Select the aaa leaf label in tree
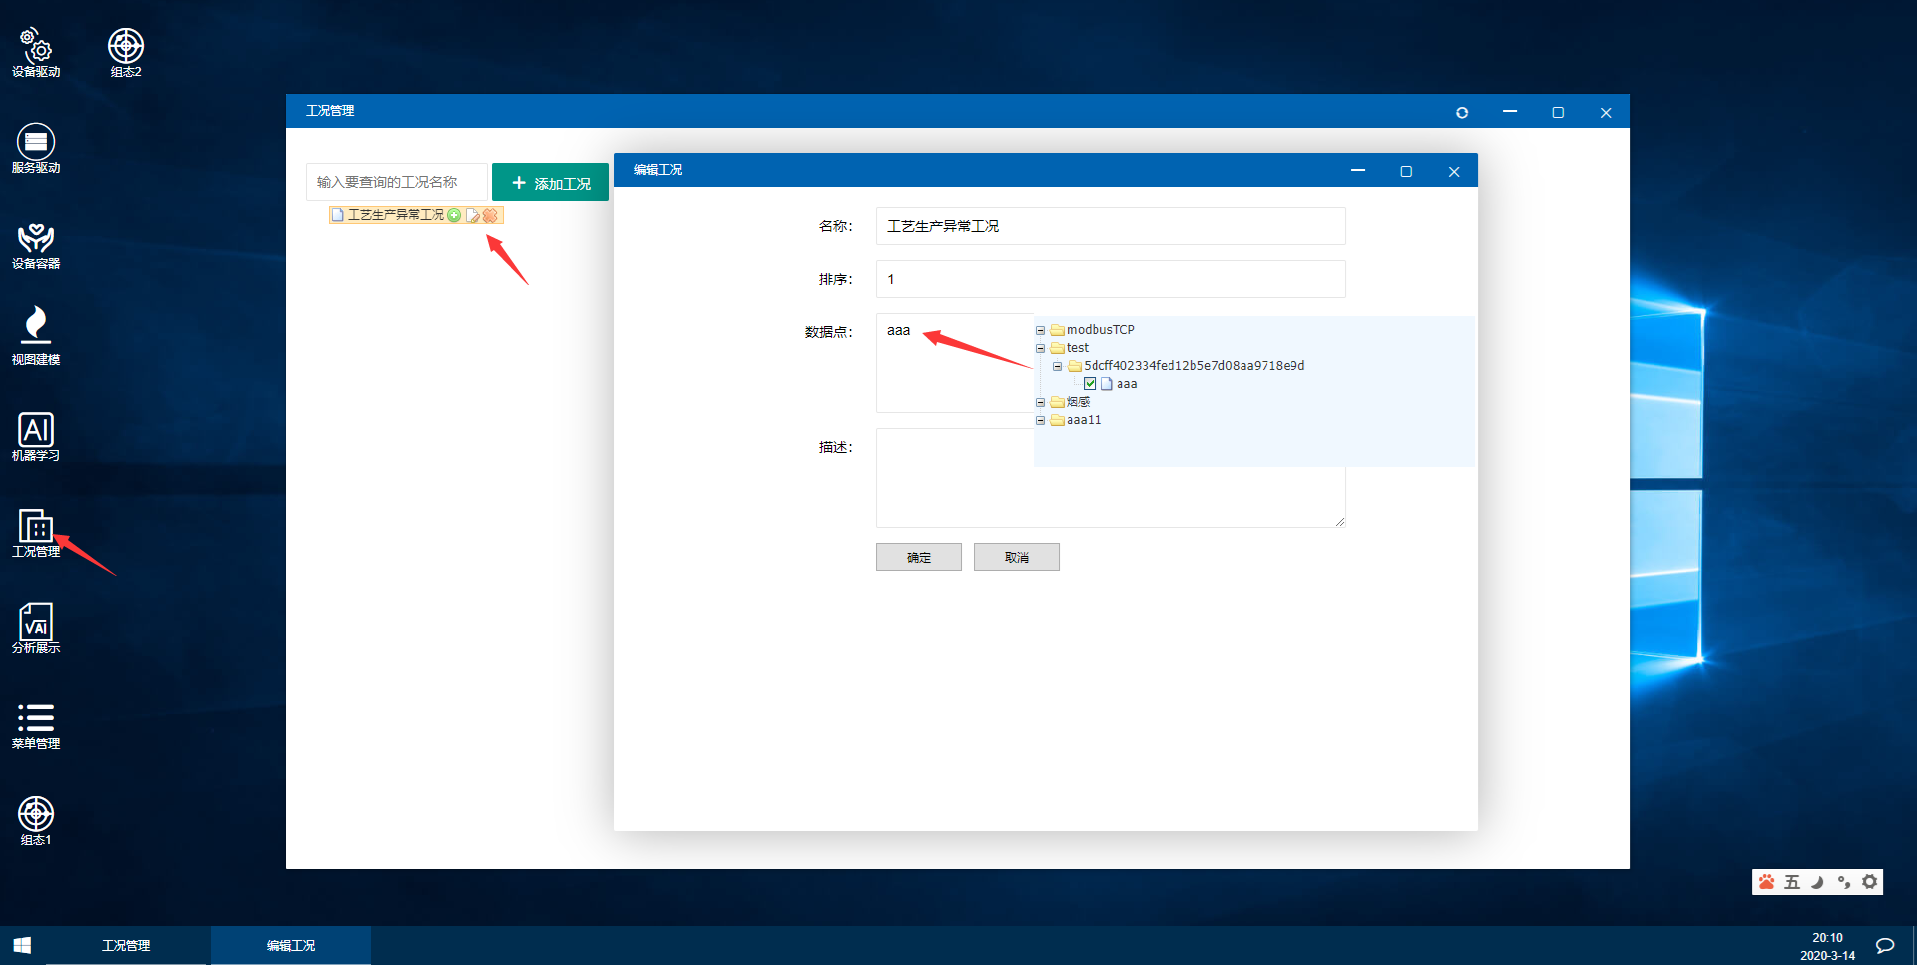This screenshot has width=1917, height=965. tap(1127, 384)
